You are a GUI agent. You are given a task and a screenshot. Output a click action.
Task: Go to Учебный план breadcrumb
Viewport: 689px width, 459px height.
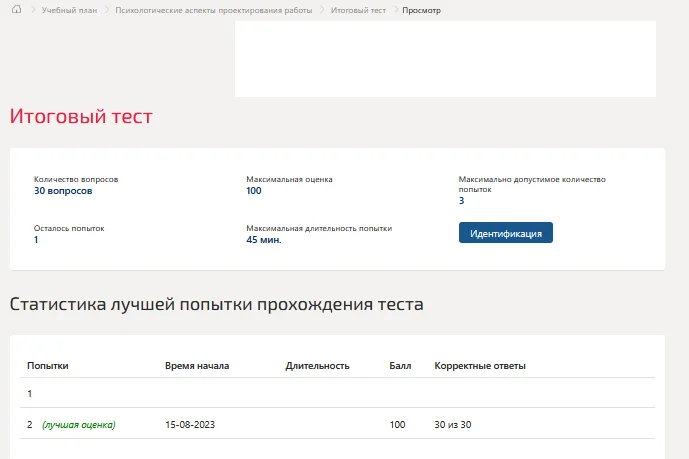point(69,10)
